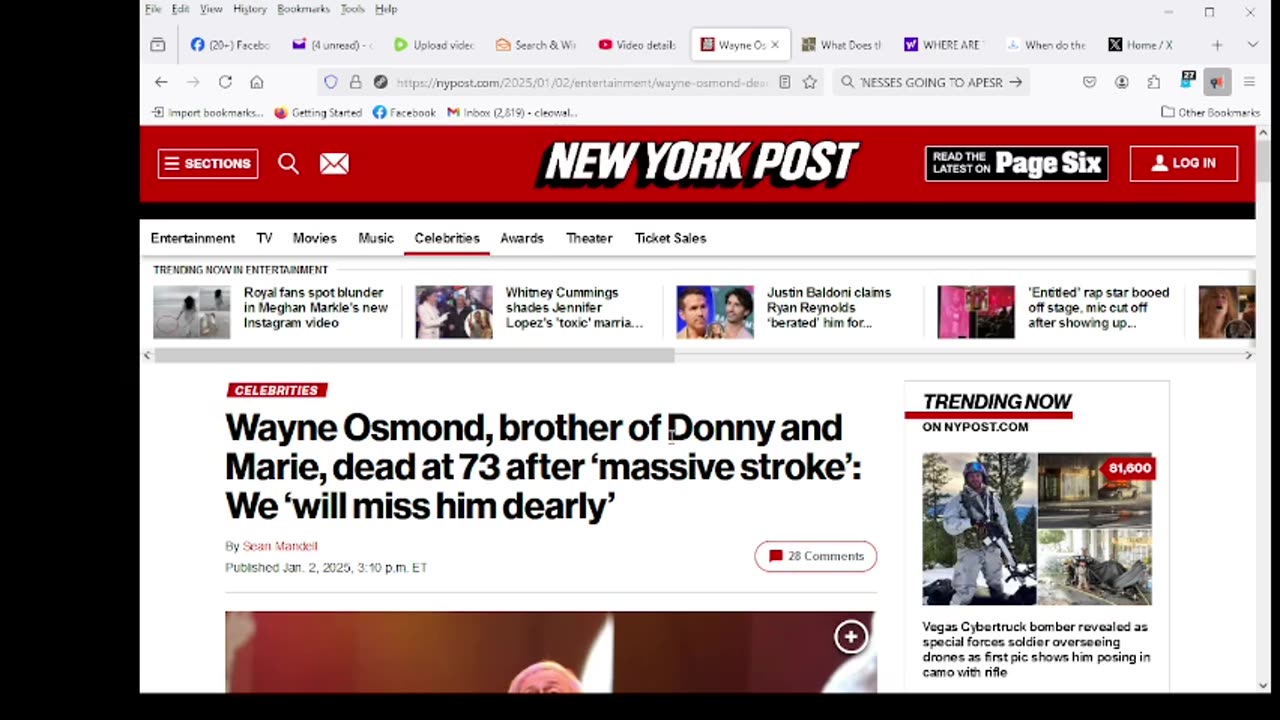This screenshot has height=720, width=1280.
Task: Reload the current page
Action: tap(225, 82)
